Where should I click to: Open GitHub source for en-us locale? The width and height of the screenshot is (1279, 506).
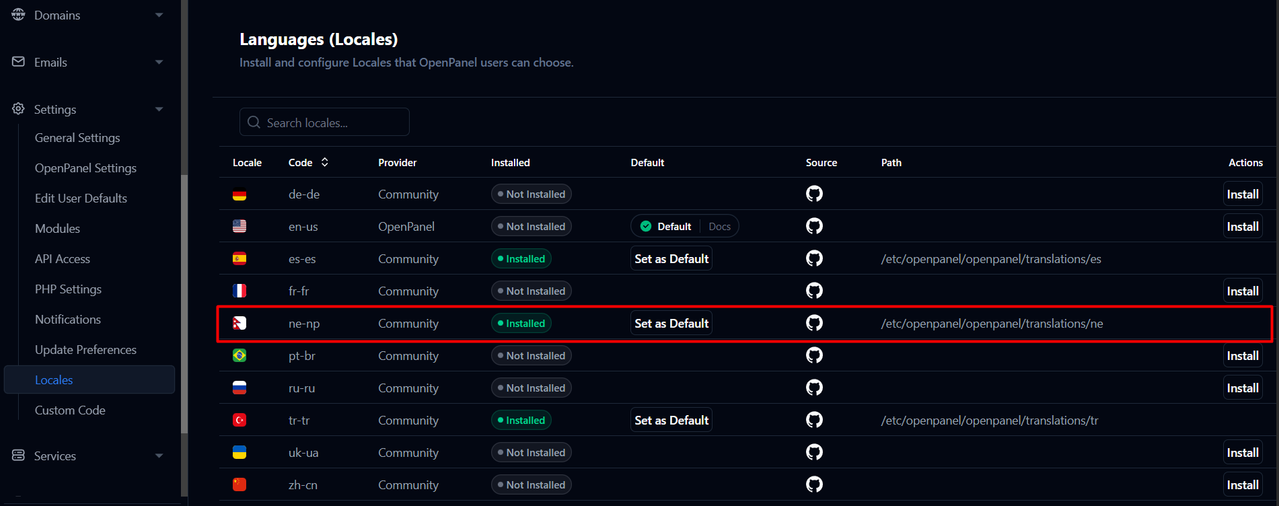coord(814,226)
